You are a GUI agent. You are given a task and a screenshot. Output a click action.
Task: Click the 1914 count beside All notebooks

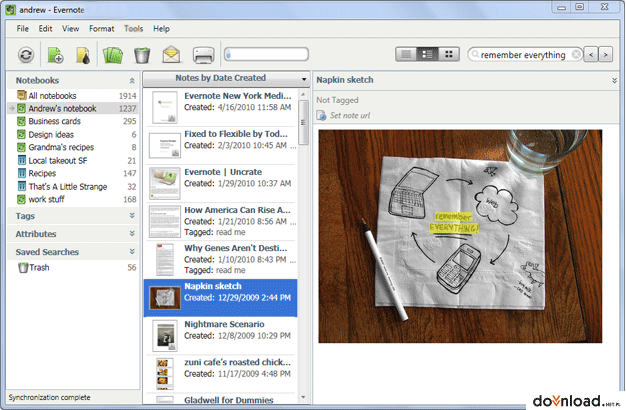pyautogui.click(x=127, y=96)
